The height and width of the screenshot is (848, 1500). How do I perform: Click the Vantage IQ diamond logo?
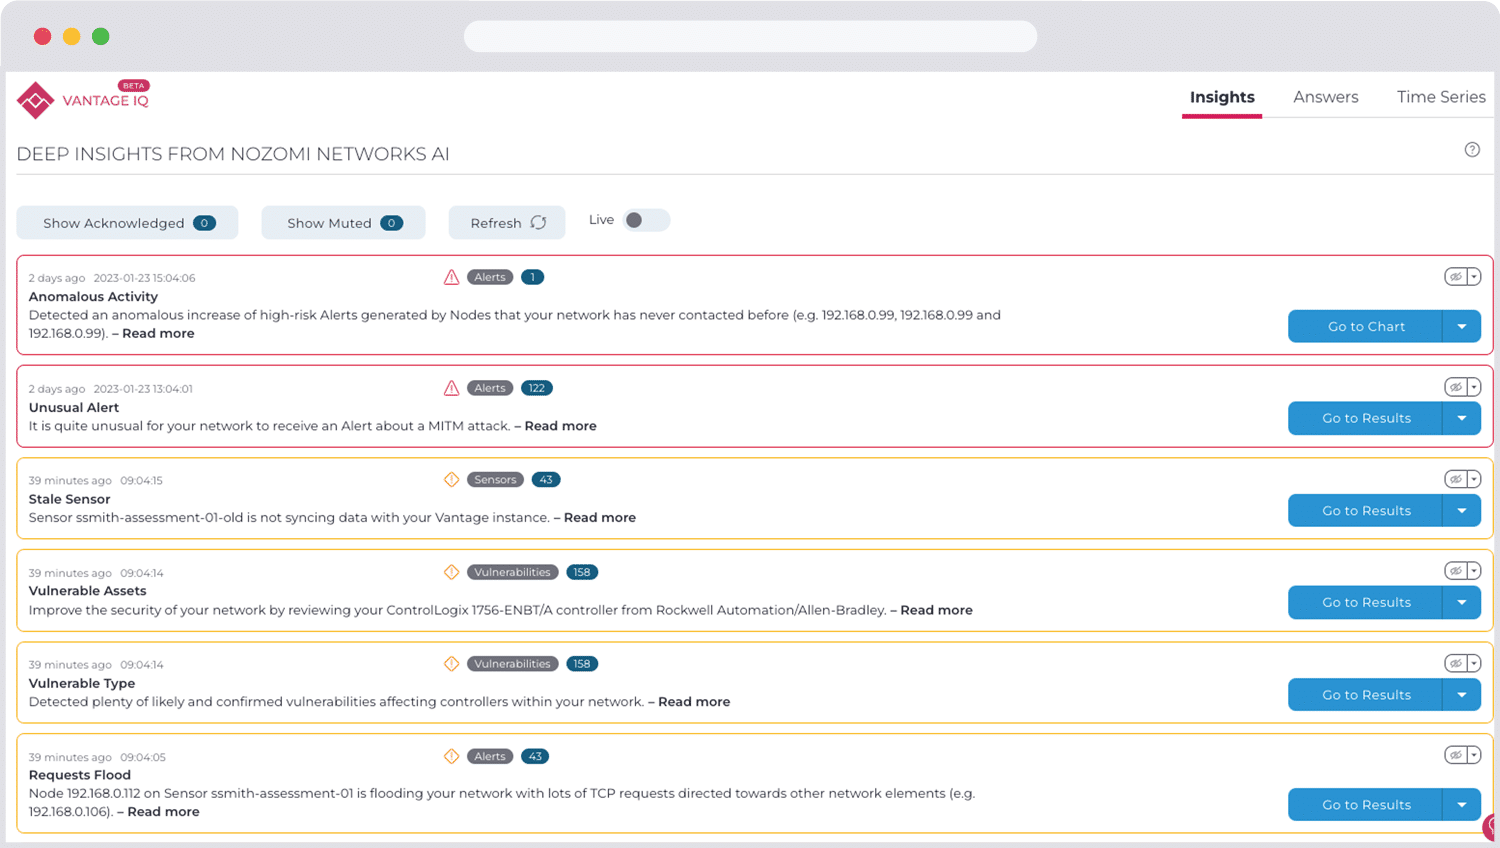[x=35, y=100]
